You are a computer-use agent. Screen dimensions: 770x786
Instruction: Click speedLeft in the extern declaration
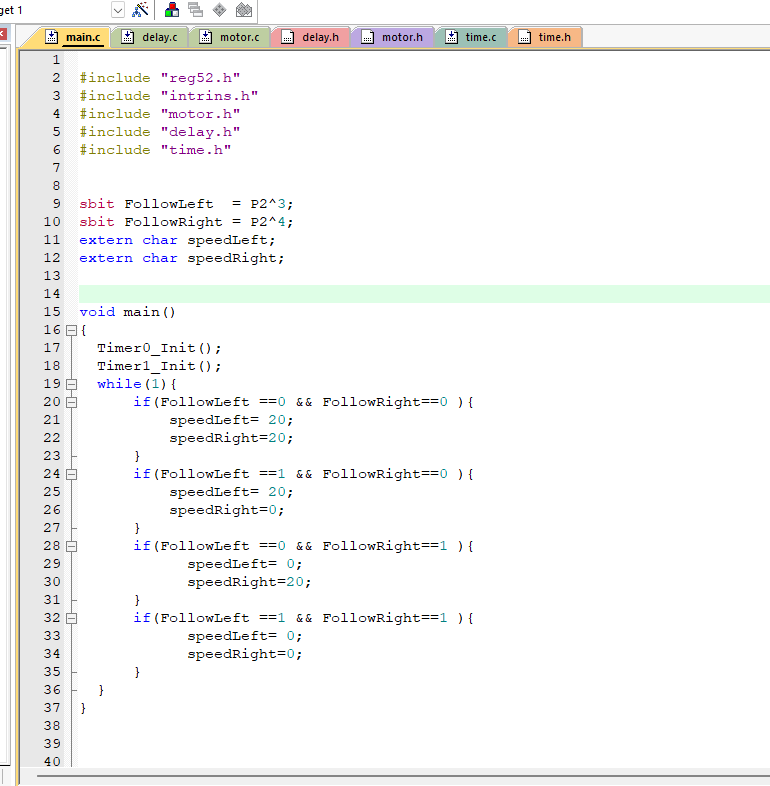[228, 240]
